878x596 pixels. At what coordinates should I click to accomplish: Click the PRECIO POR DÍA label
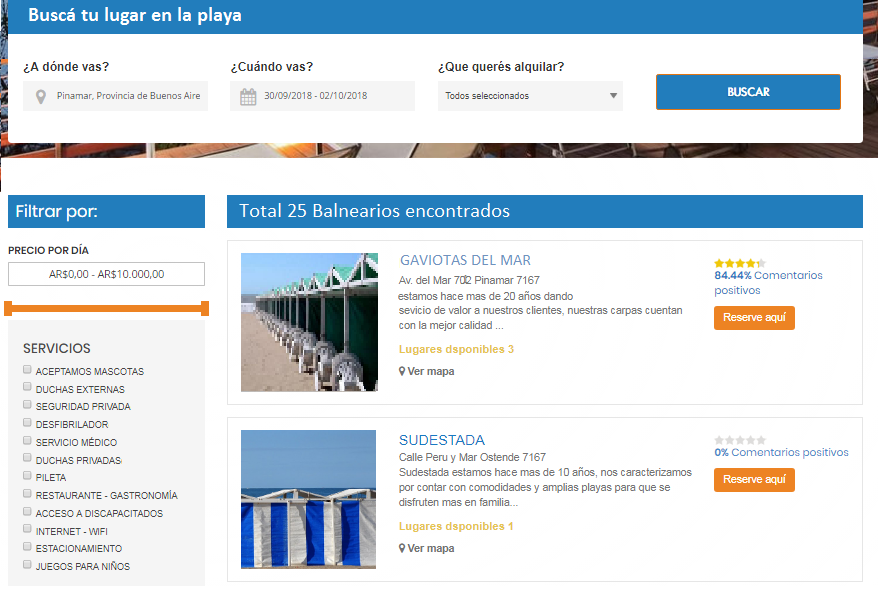pyautogui.click(x=48, y=250)
